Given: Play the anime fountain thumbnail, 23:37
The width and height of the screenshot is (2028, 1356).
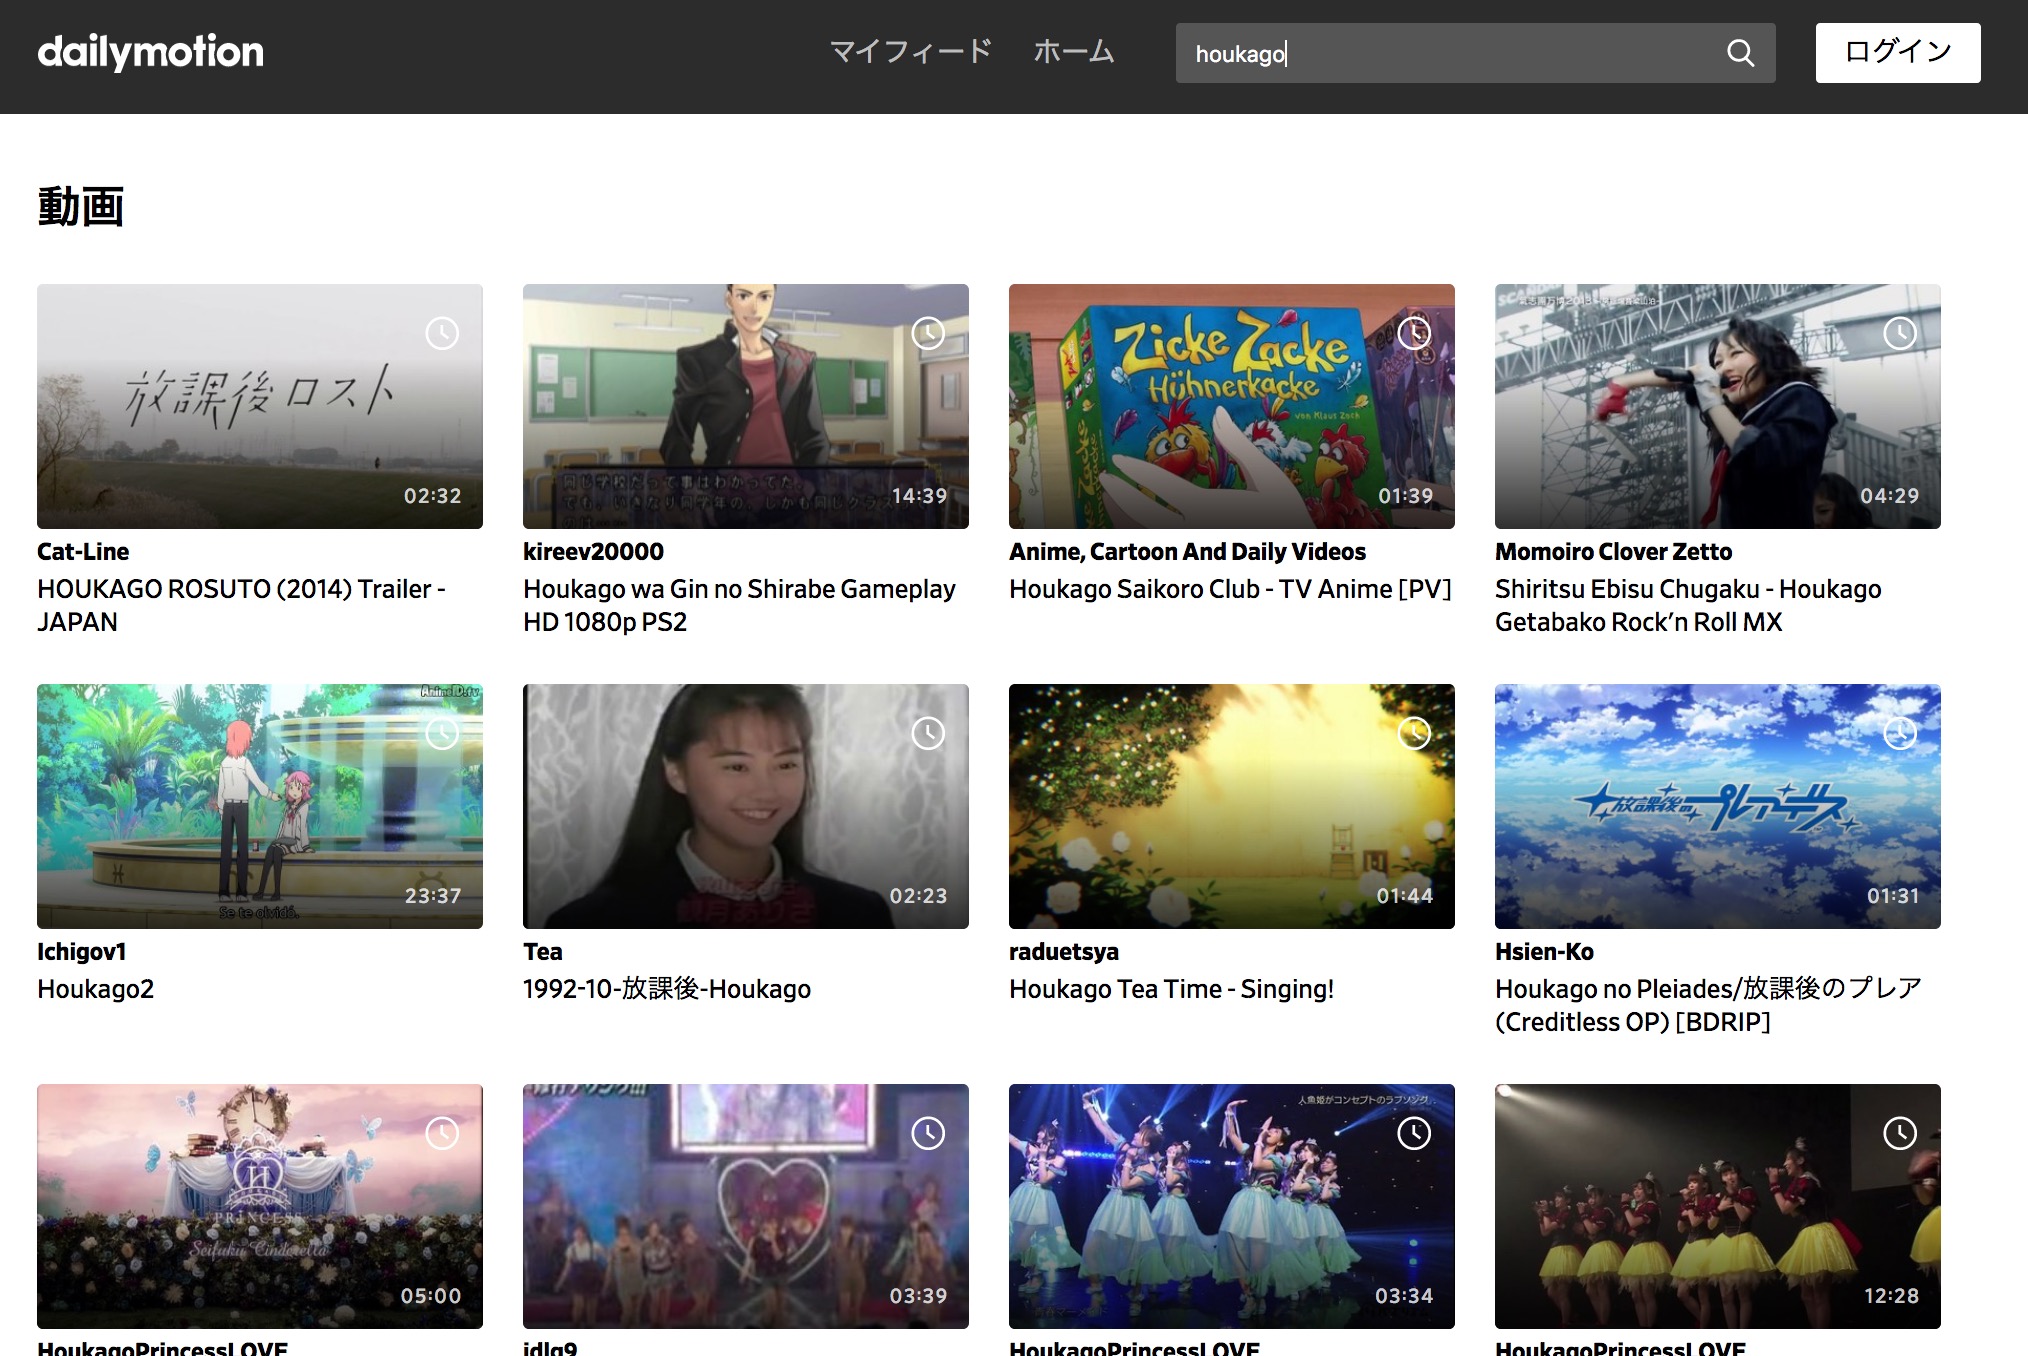Looking at the screenshot, I should 260,806.
